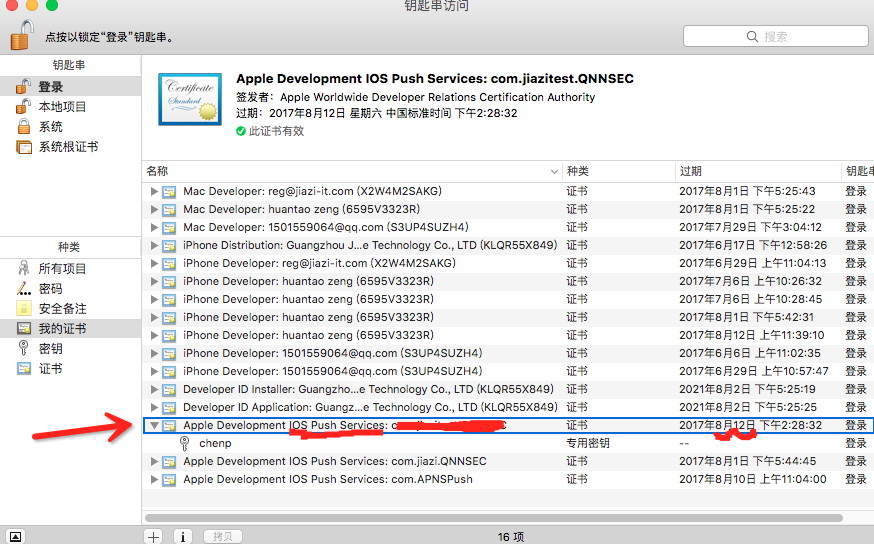Click the green certificate valid checkmark
Screen dimensions: 874x544
pyautogui.click(x=241, y=131)
